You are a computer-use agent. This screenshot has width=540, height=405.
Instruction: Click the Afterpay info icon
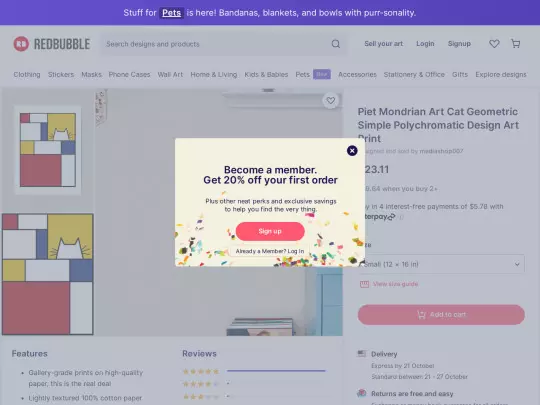click(x=402, y=217)
